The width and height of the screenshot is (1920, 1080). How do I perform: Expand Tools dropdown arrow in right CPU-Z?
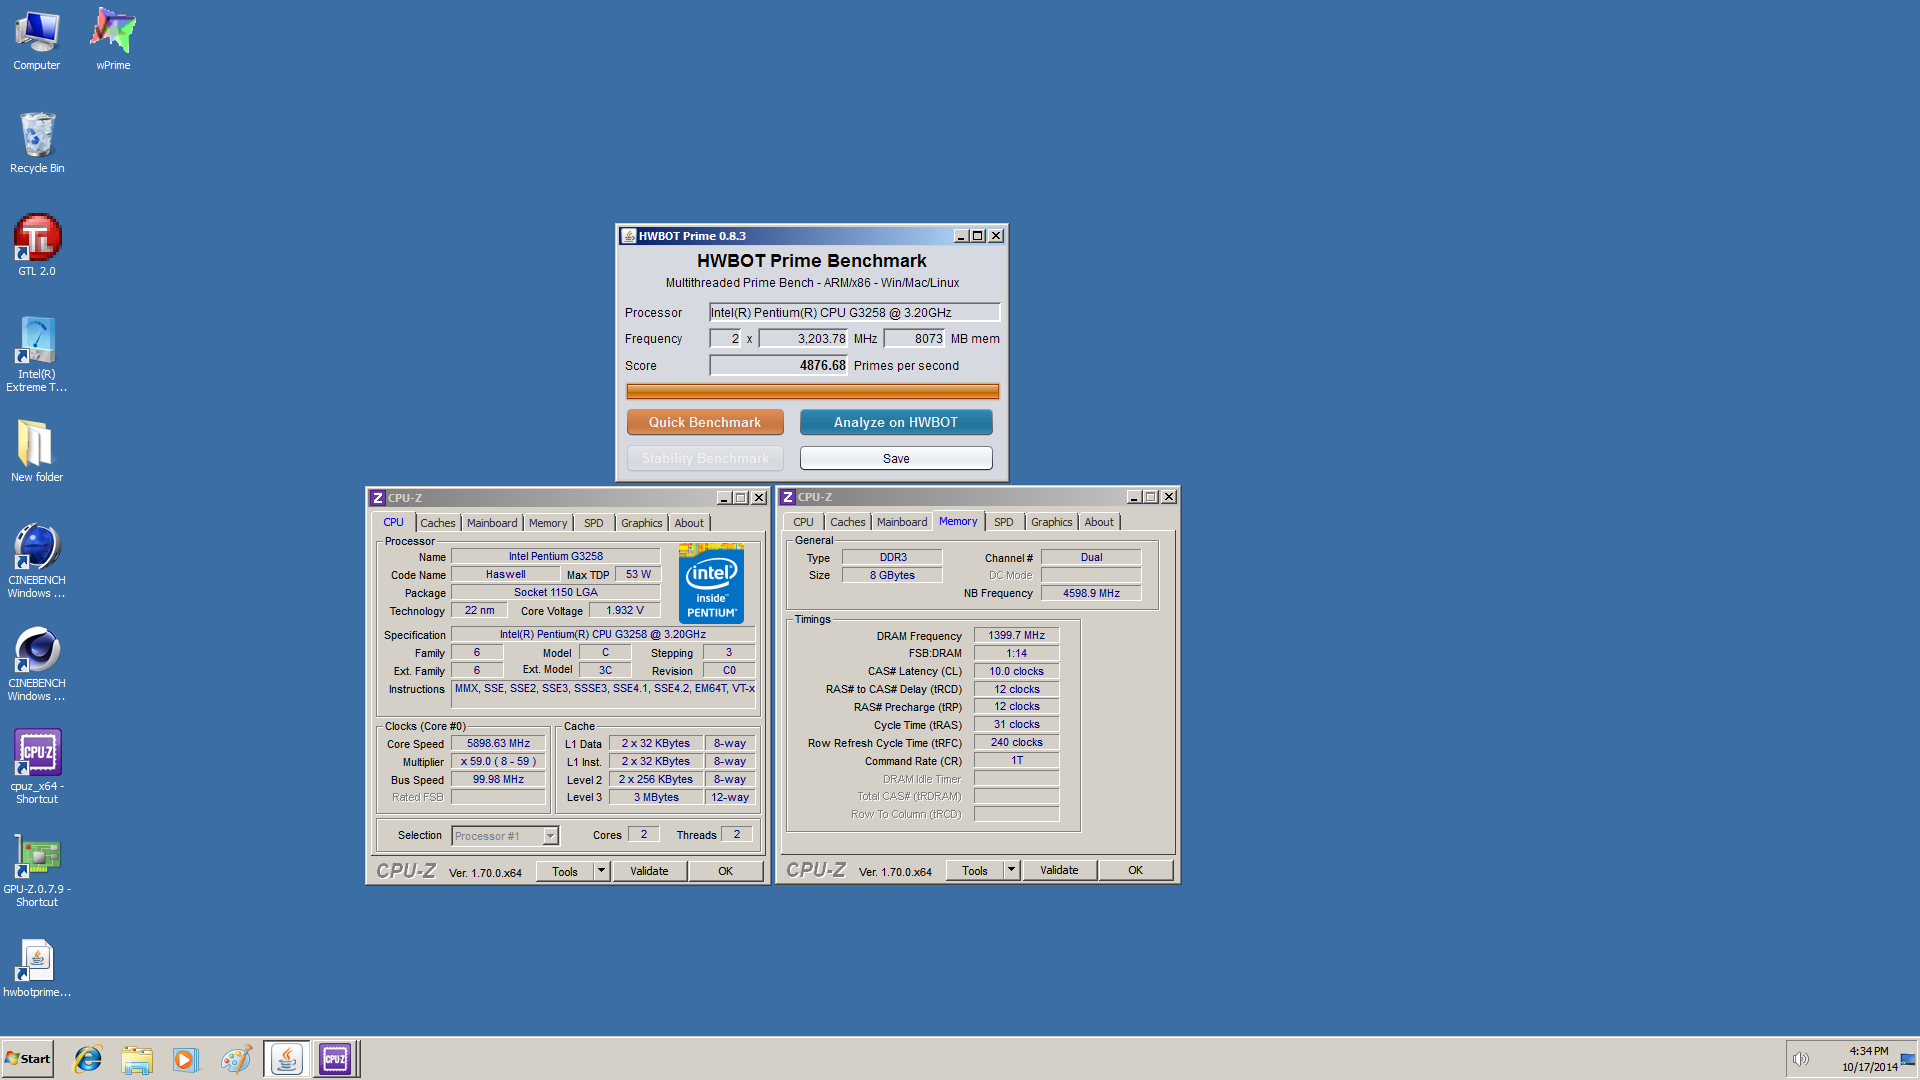[x=1012, y=870]
